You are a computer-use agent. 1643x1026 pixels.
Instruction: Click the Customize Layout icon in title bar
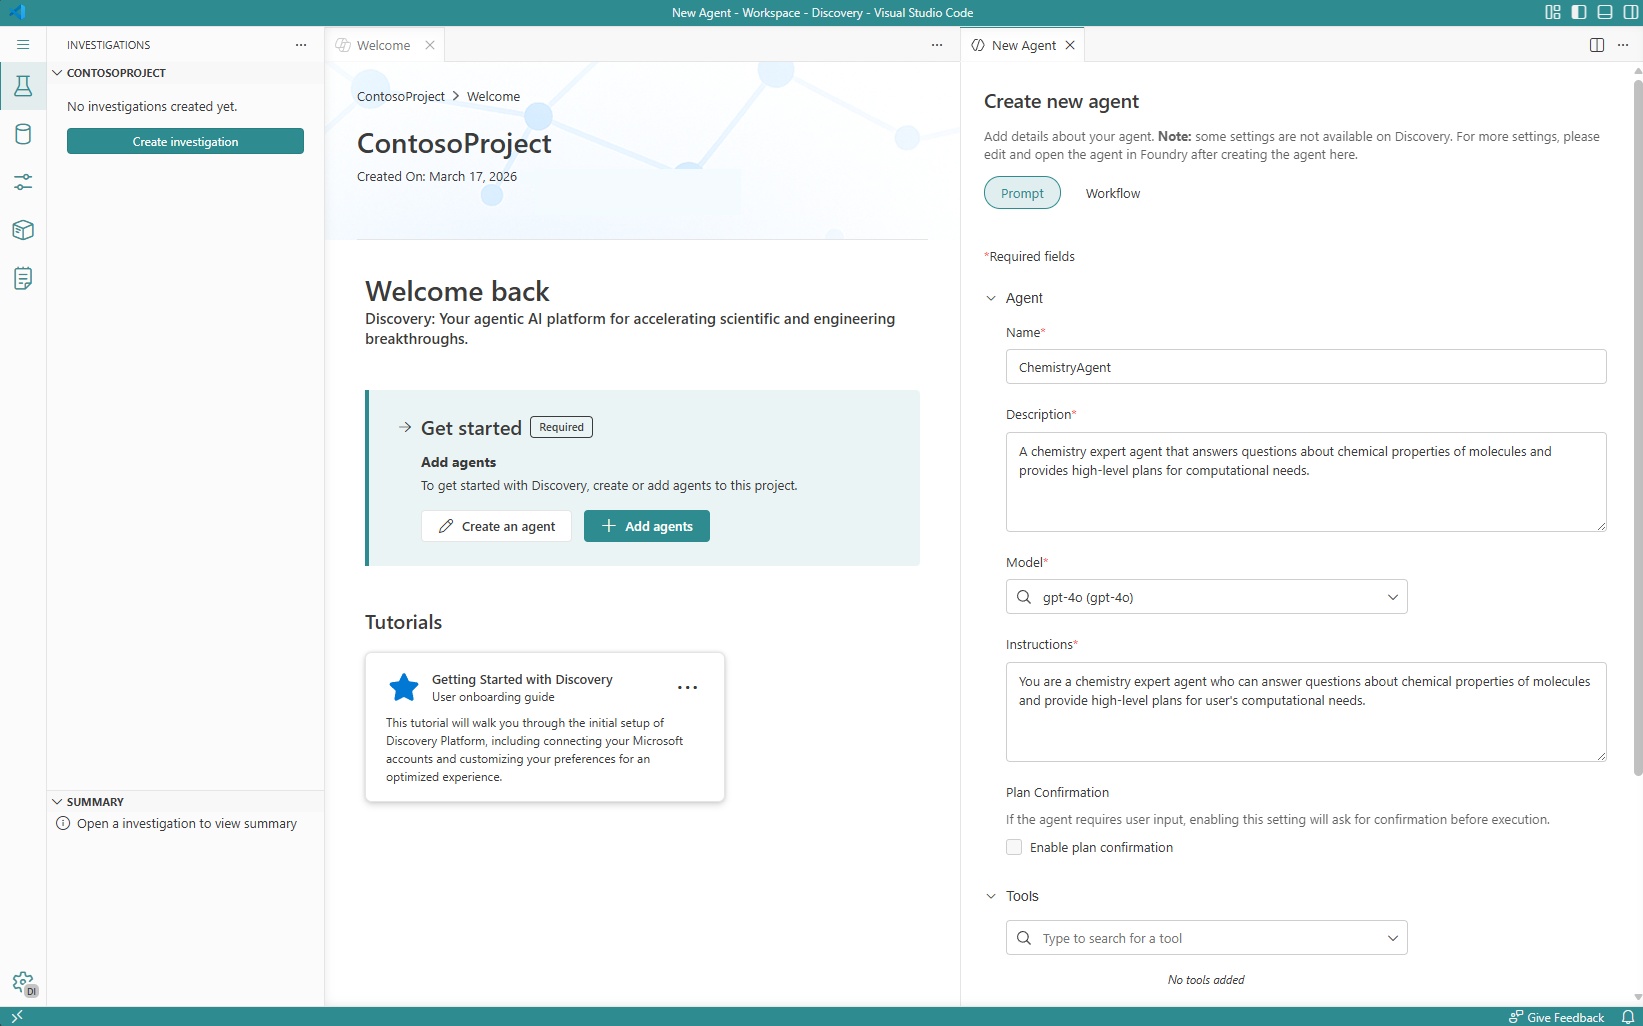[x=1553, y=12]
